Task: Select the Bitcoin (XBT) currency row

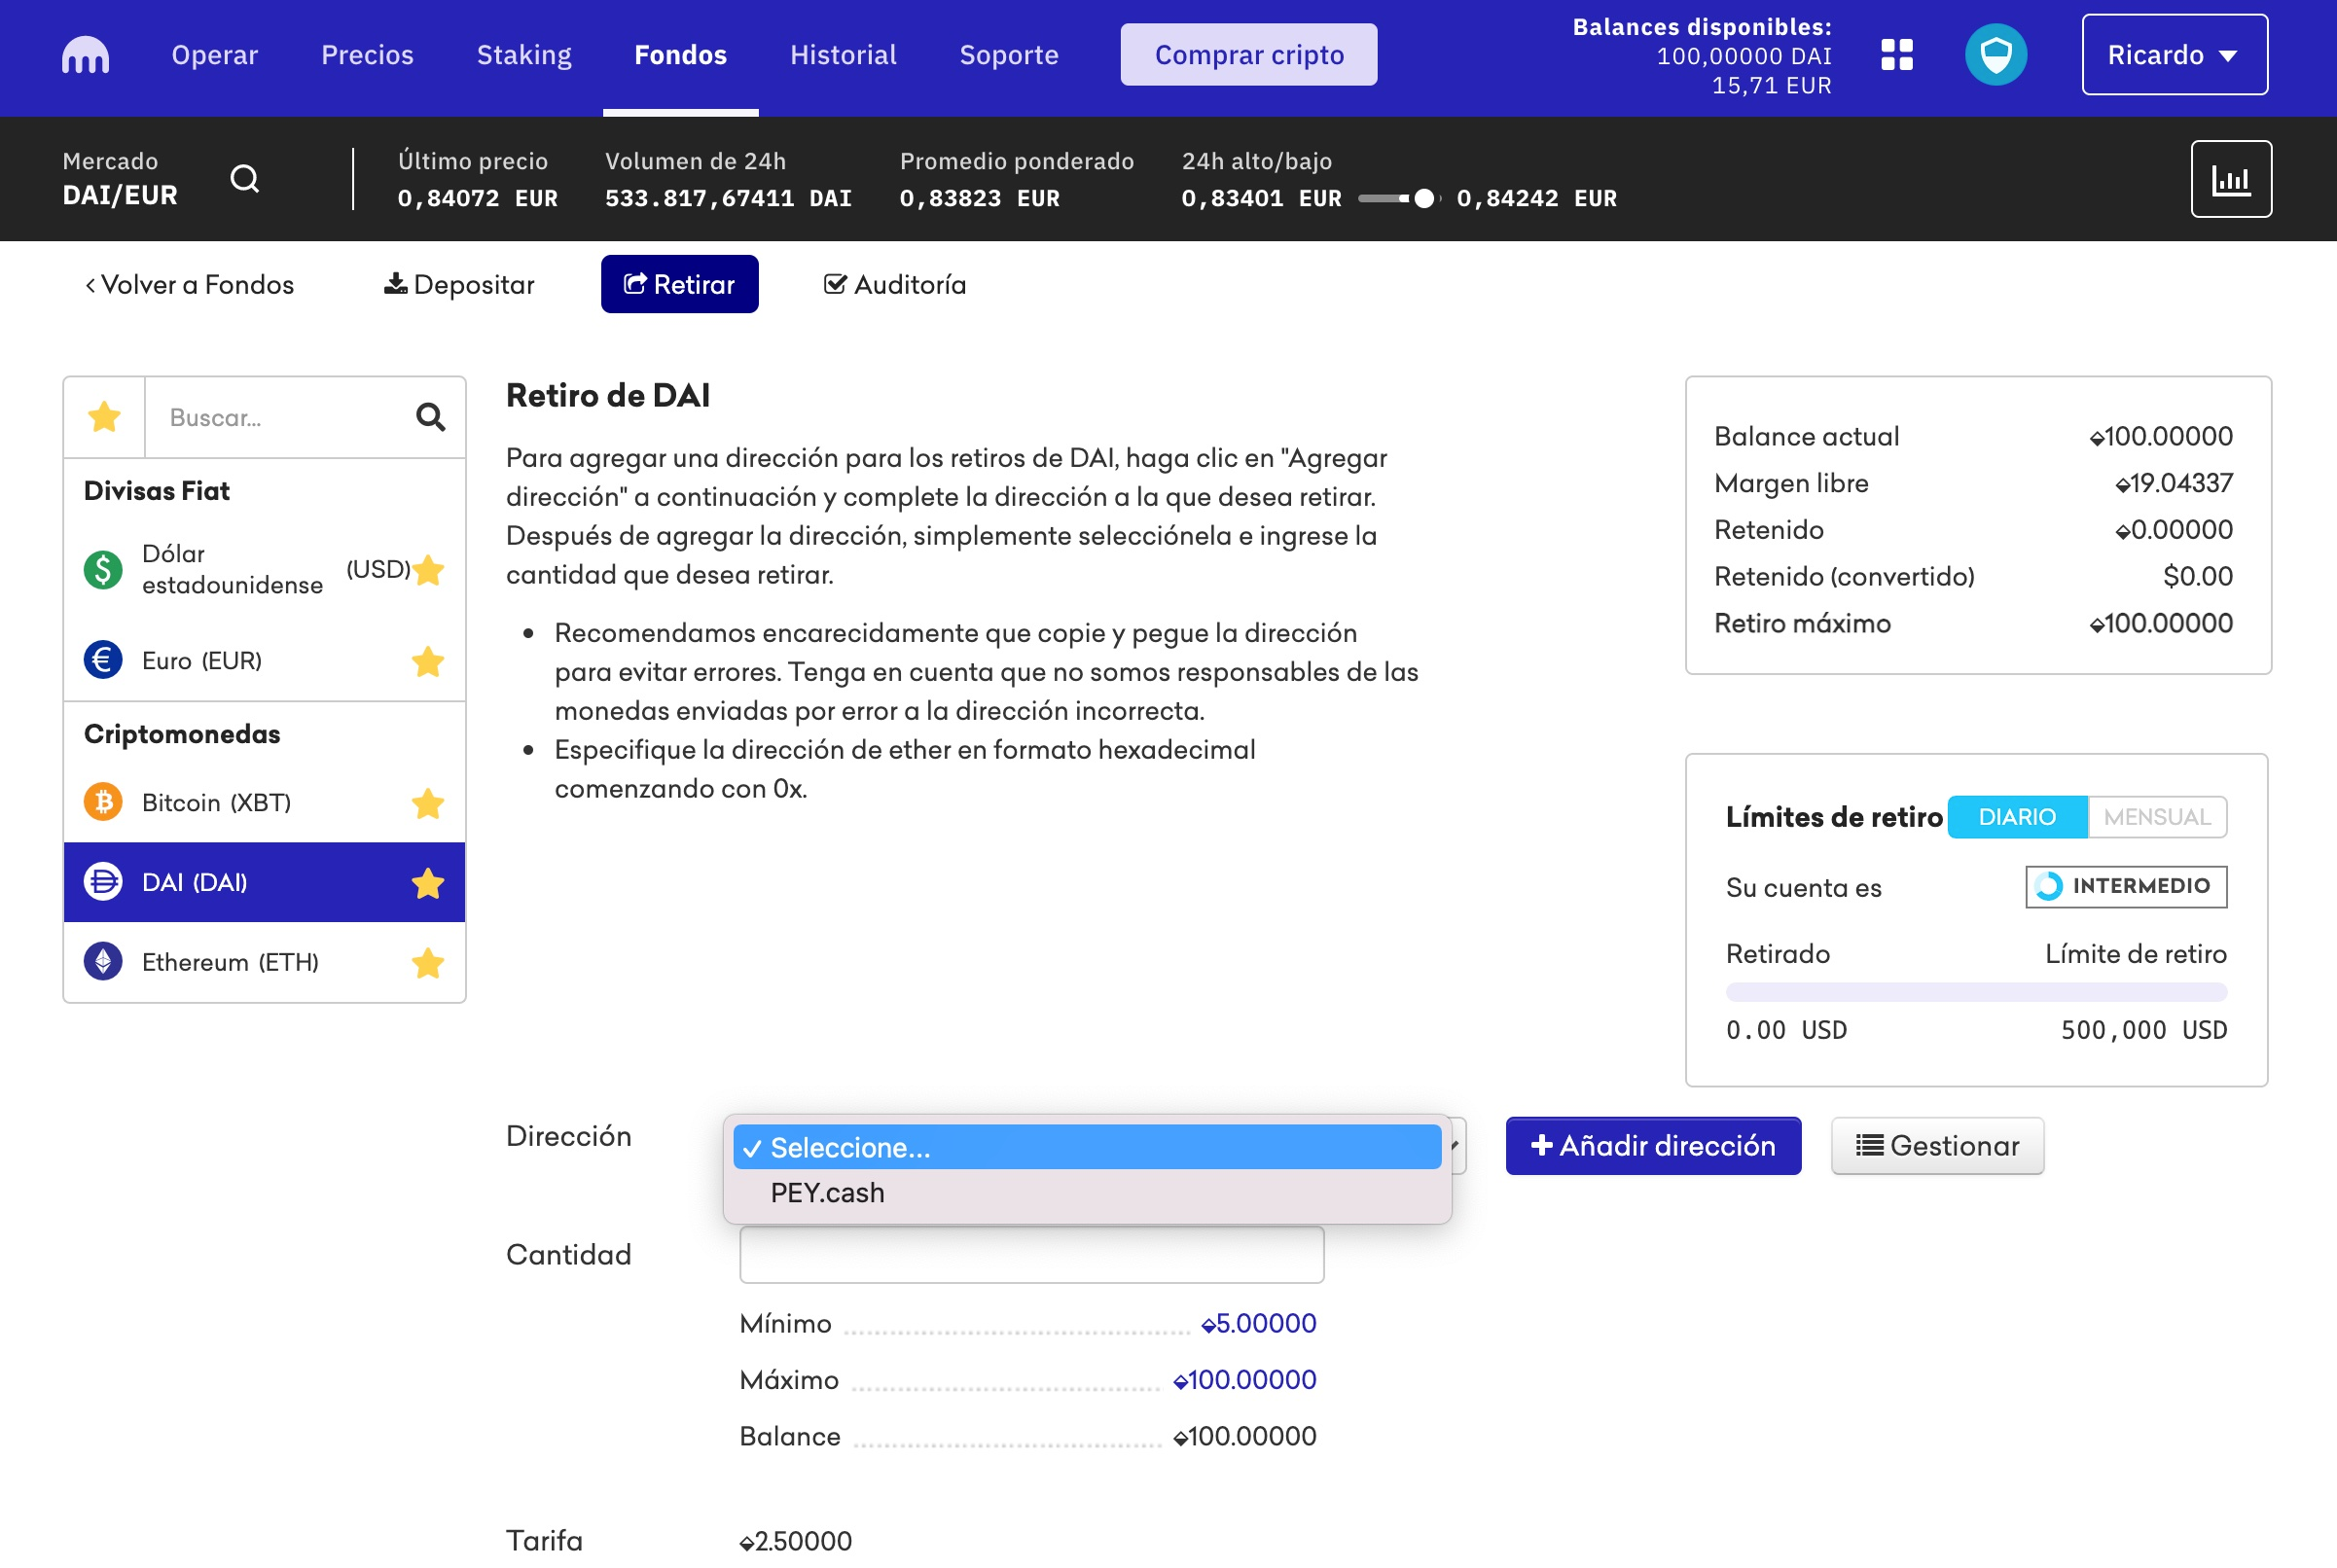Action: pyautogui.click(x=264, y=802)
